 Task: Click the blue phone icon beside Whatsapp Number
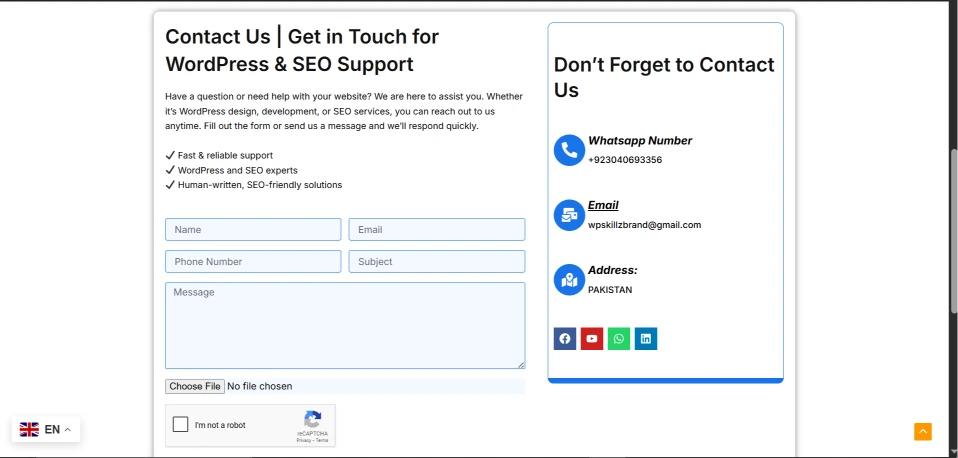(569, 150)
